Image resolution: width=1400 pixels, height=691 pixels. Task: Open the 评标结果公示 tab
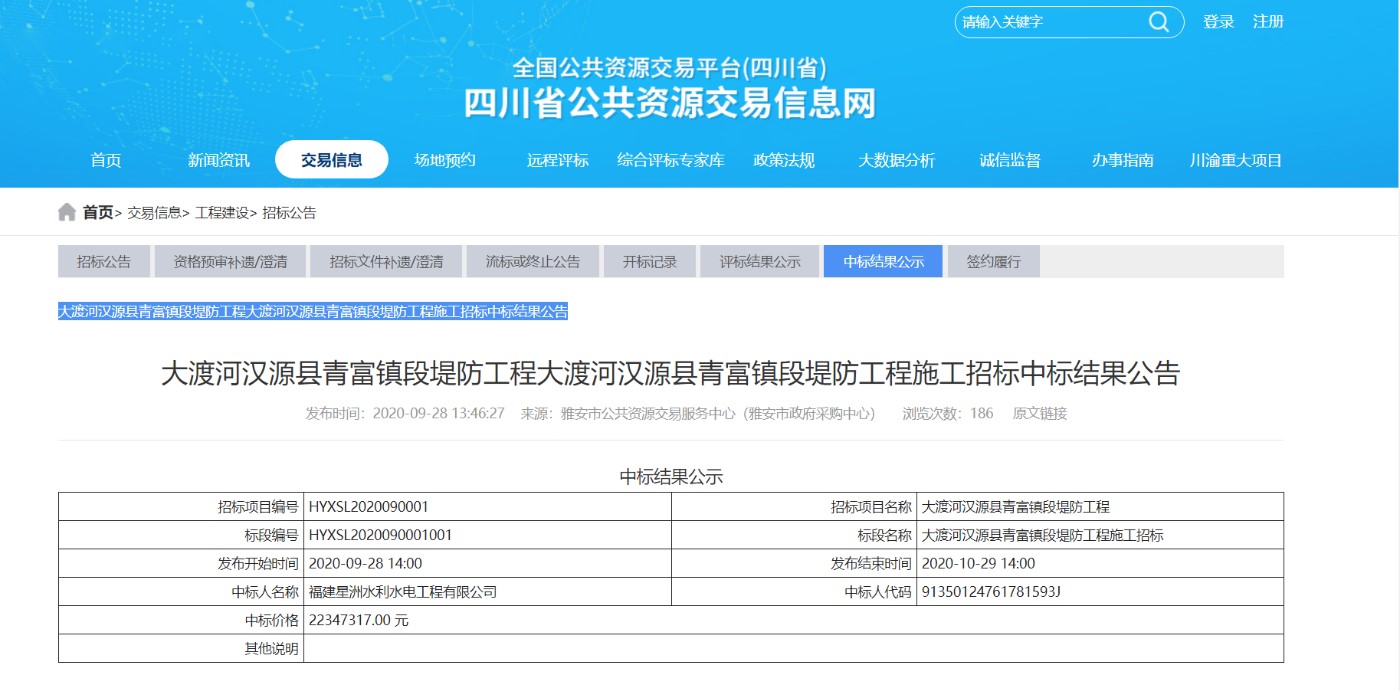pyautogui.click(x=760, y=262)
